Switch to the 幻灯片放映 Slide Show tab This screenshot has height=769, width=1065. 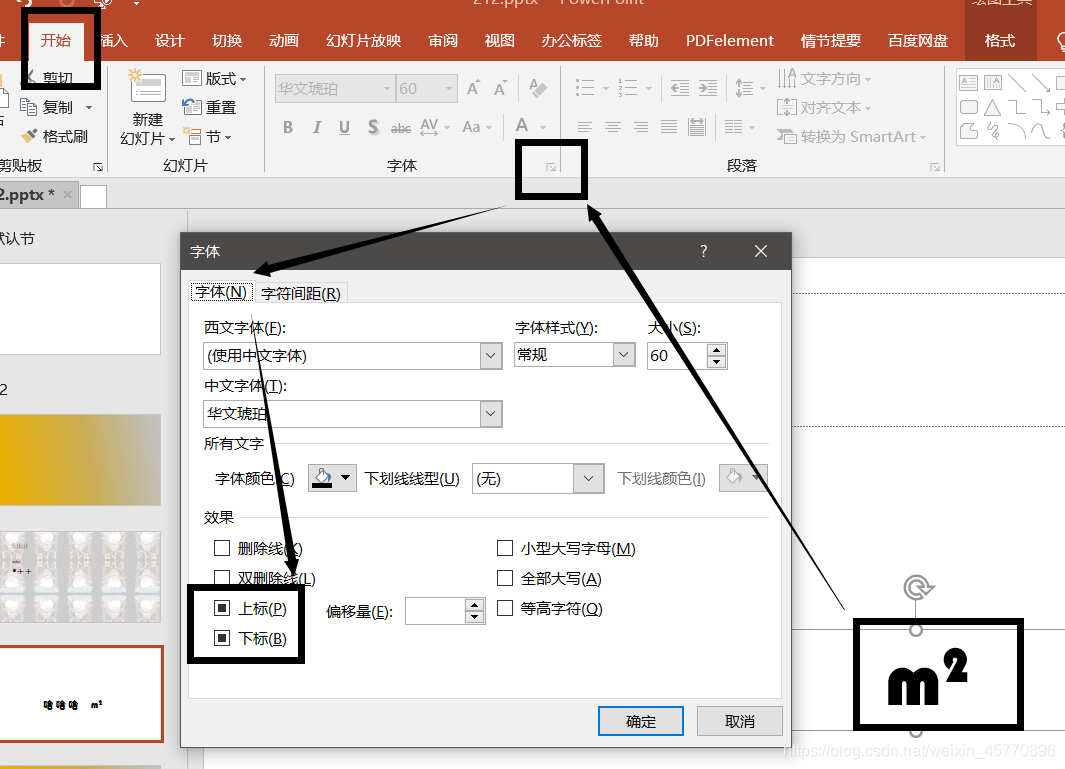click(363, 41)
